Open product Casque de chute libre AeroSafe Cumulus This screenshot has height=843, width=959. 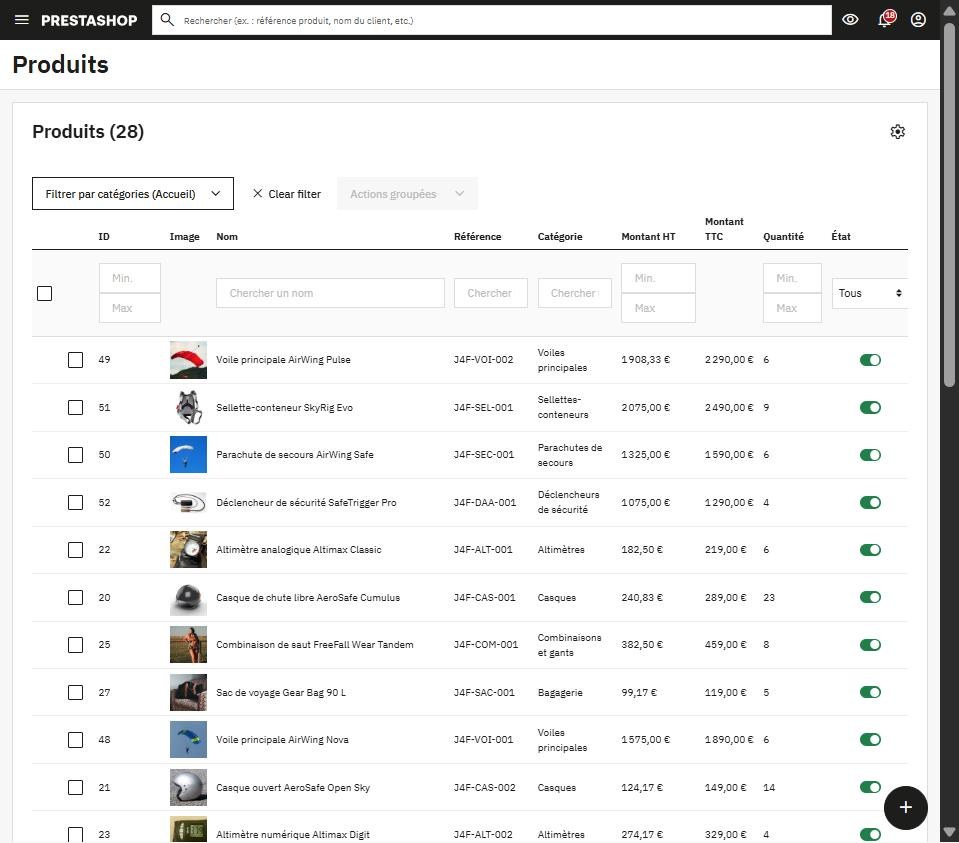click(308, 597)
